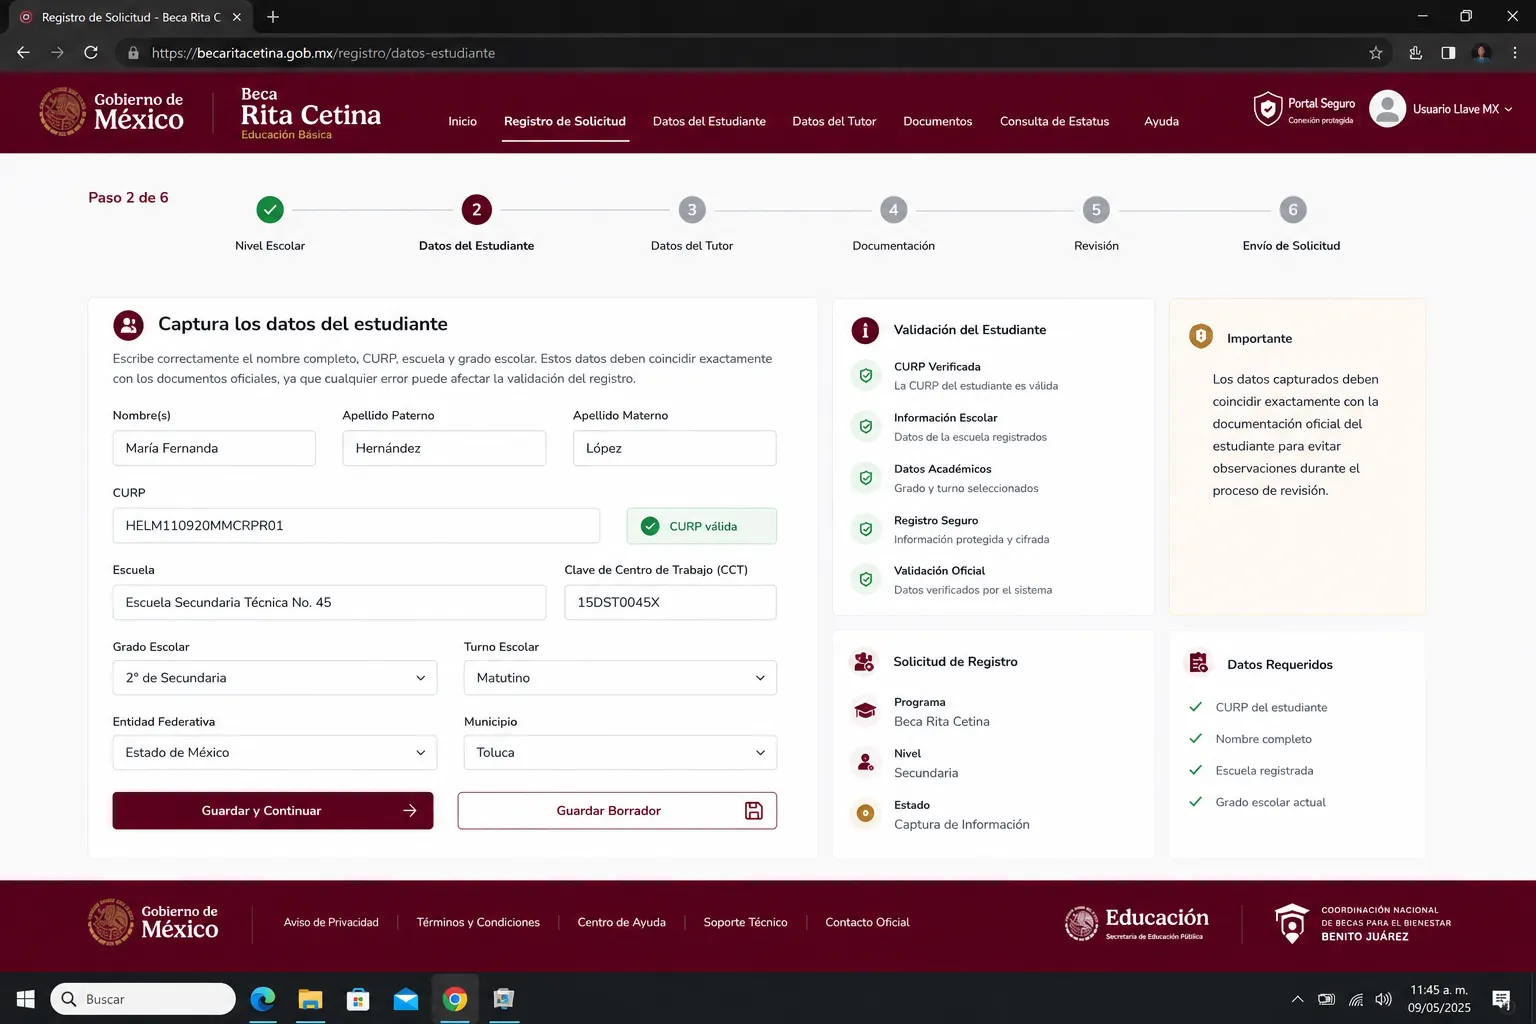1536x1024 pixels.
Task: Open File Explorer from the taskbar
Action: 310,999
